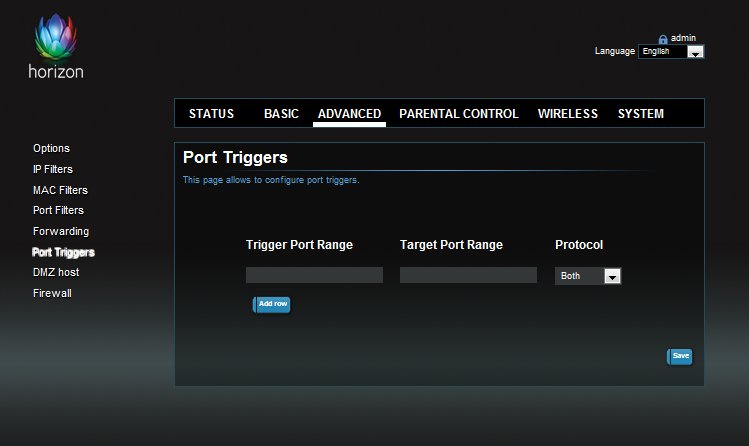Select Port Triggers in sidebar
This screenshot has height=446, width=749.
[63, 252]
